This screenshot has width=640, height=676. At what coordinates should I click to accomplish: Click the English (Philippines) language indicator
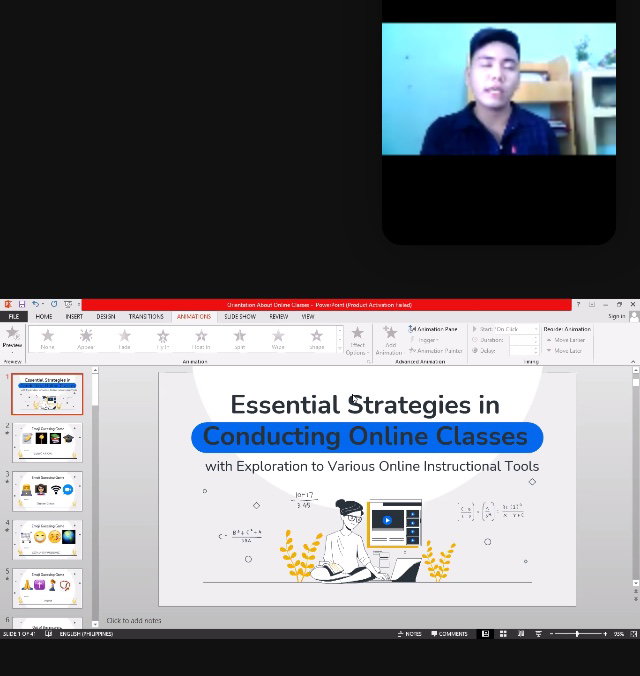[86, 634]
